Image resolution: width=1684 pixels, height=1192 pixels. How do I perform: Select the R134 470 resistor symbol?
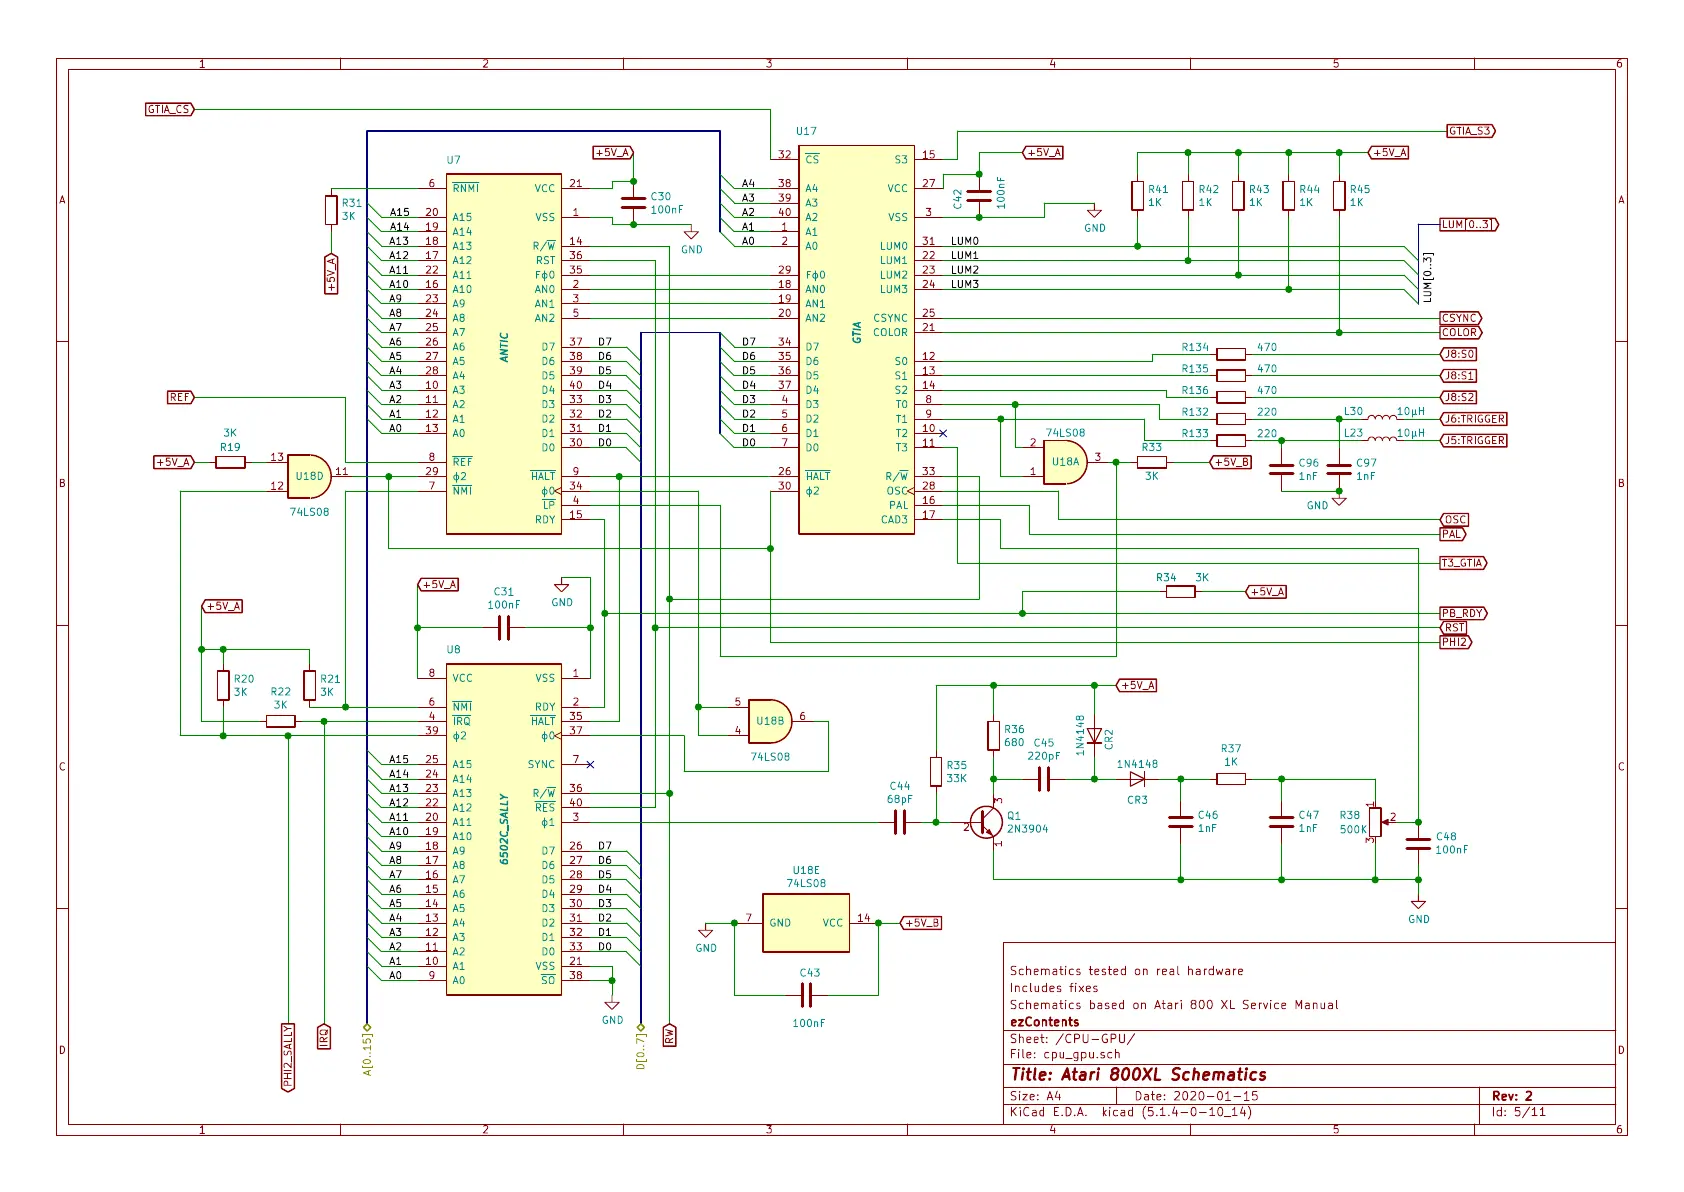click(x=1231, y=354)
